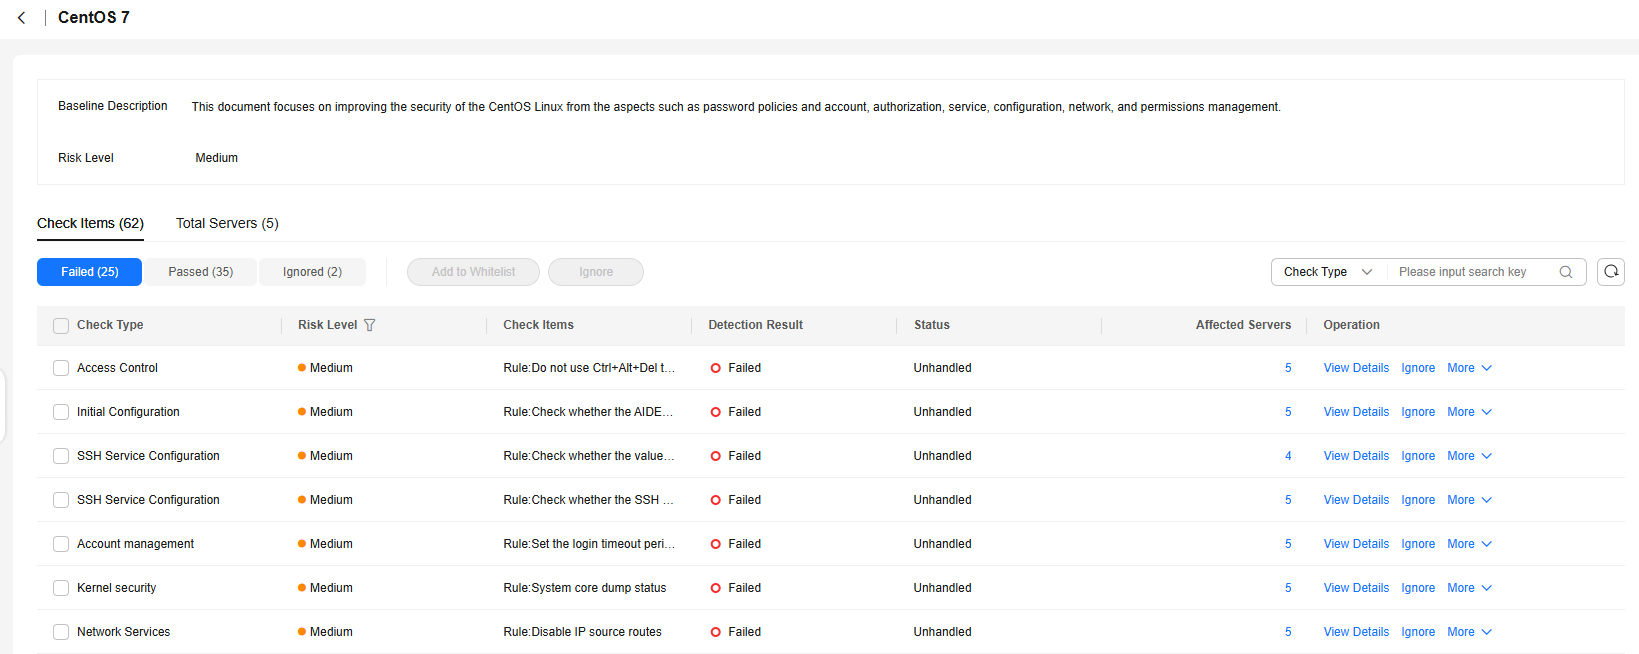Tick the Initial Configuration row checkbox
Screen dimensions: 1639x654
pyautogui.click(x=61, y=412)
